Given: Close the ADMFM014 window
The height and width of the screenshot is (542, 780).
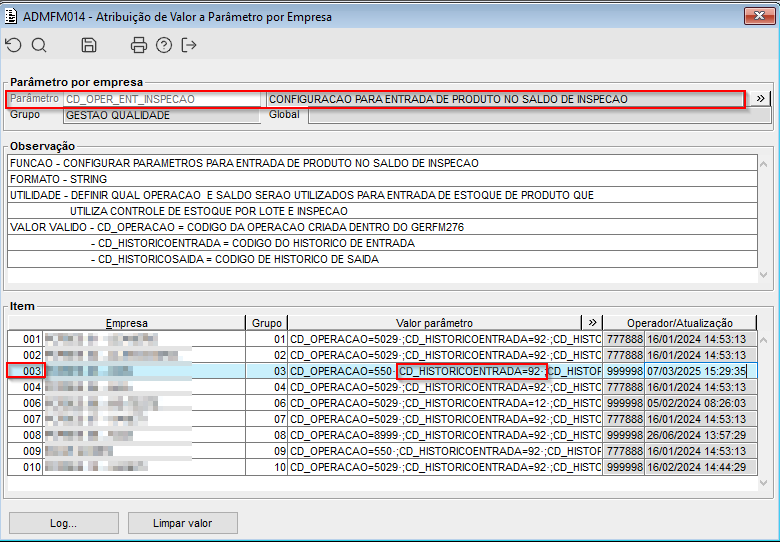Looking at the screenshot, I should tap(759, 16).
